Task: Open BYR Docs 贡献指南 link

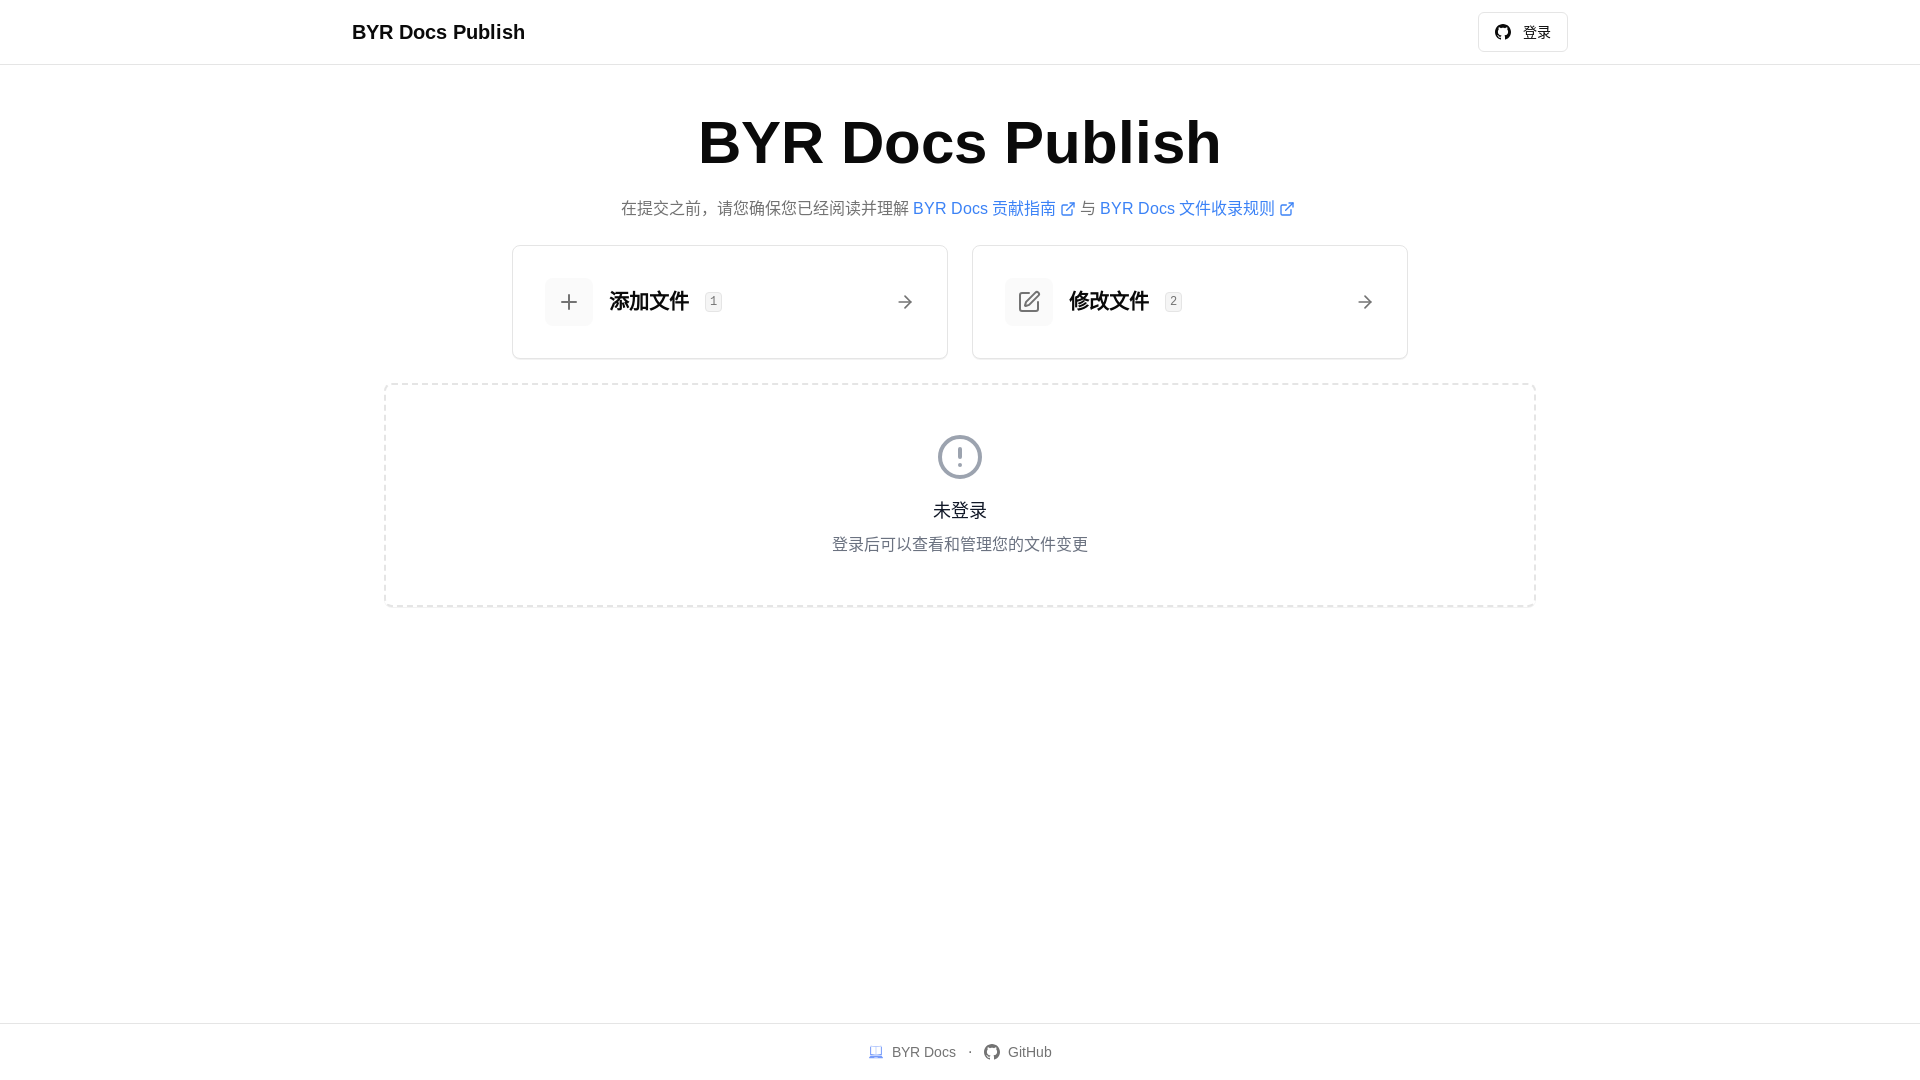Action: pyautogui.click(x=984, y=208)
